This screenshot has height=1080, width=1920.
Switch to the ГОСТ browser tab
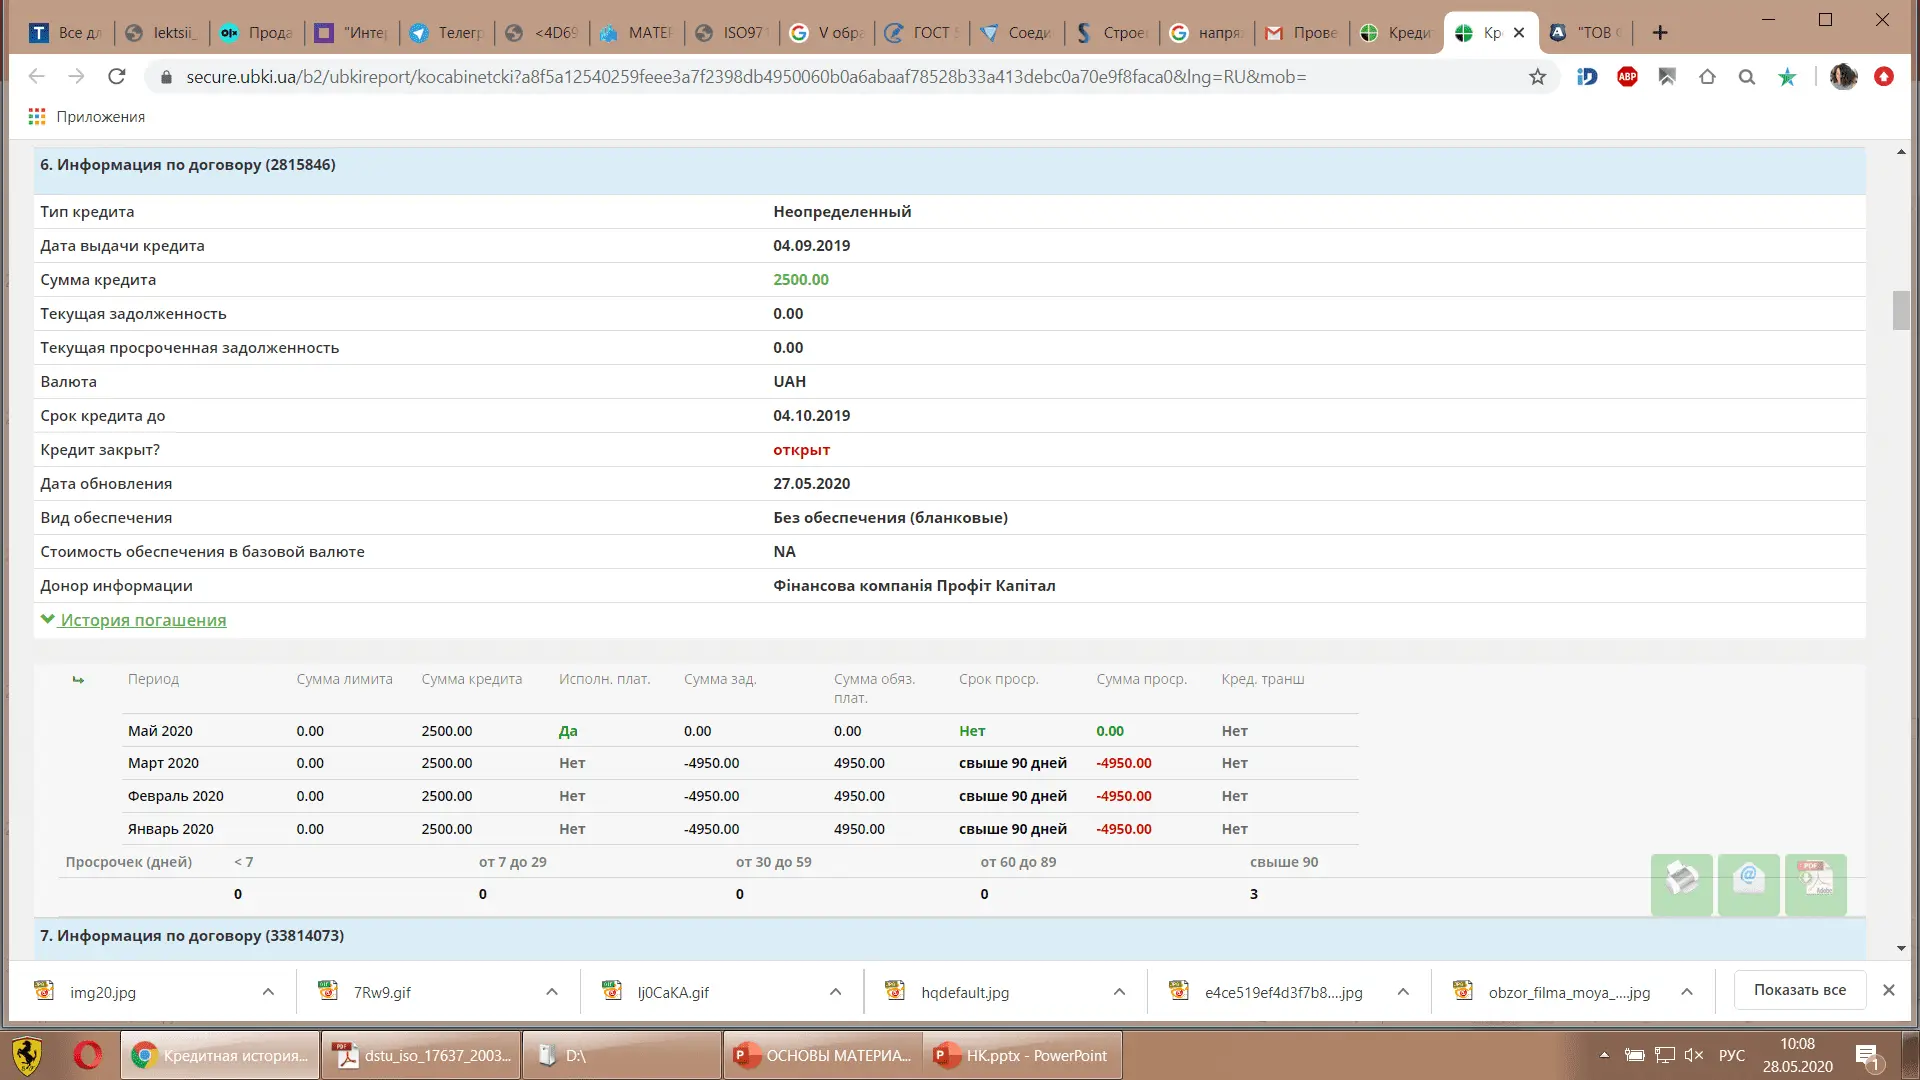pos(921,33)
